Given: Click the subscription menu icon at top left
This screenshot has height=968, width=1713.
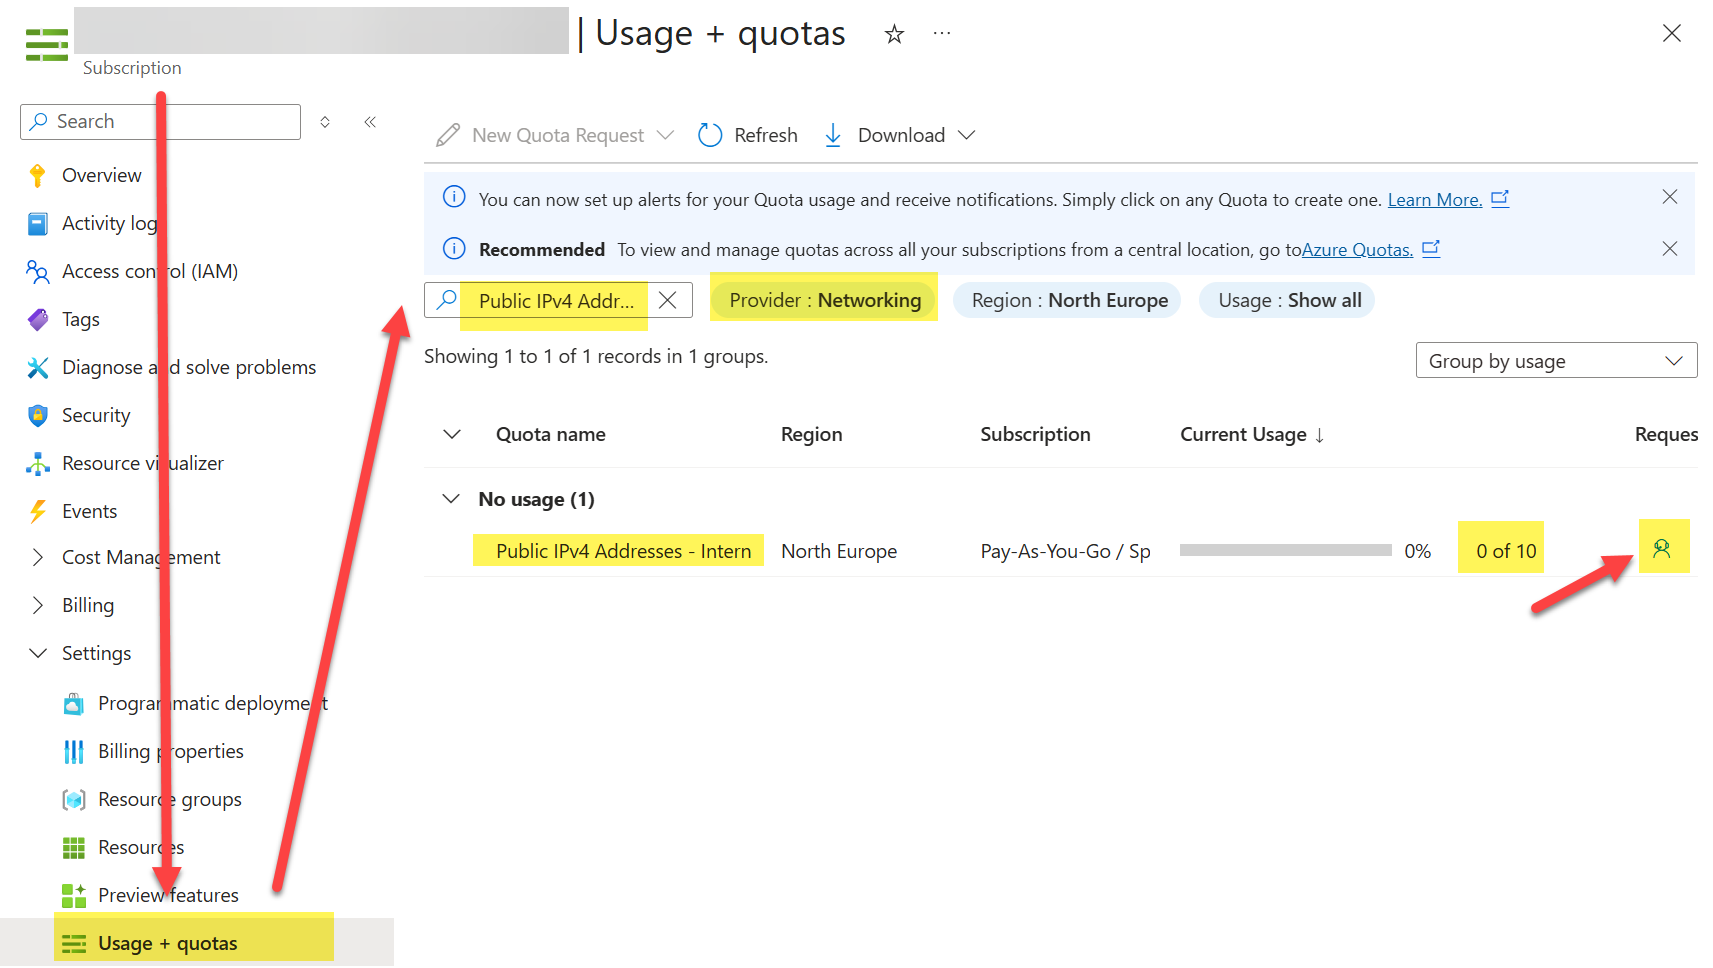Looking at the screenshot, I should pos(47,45).
